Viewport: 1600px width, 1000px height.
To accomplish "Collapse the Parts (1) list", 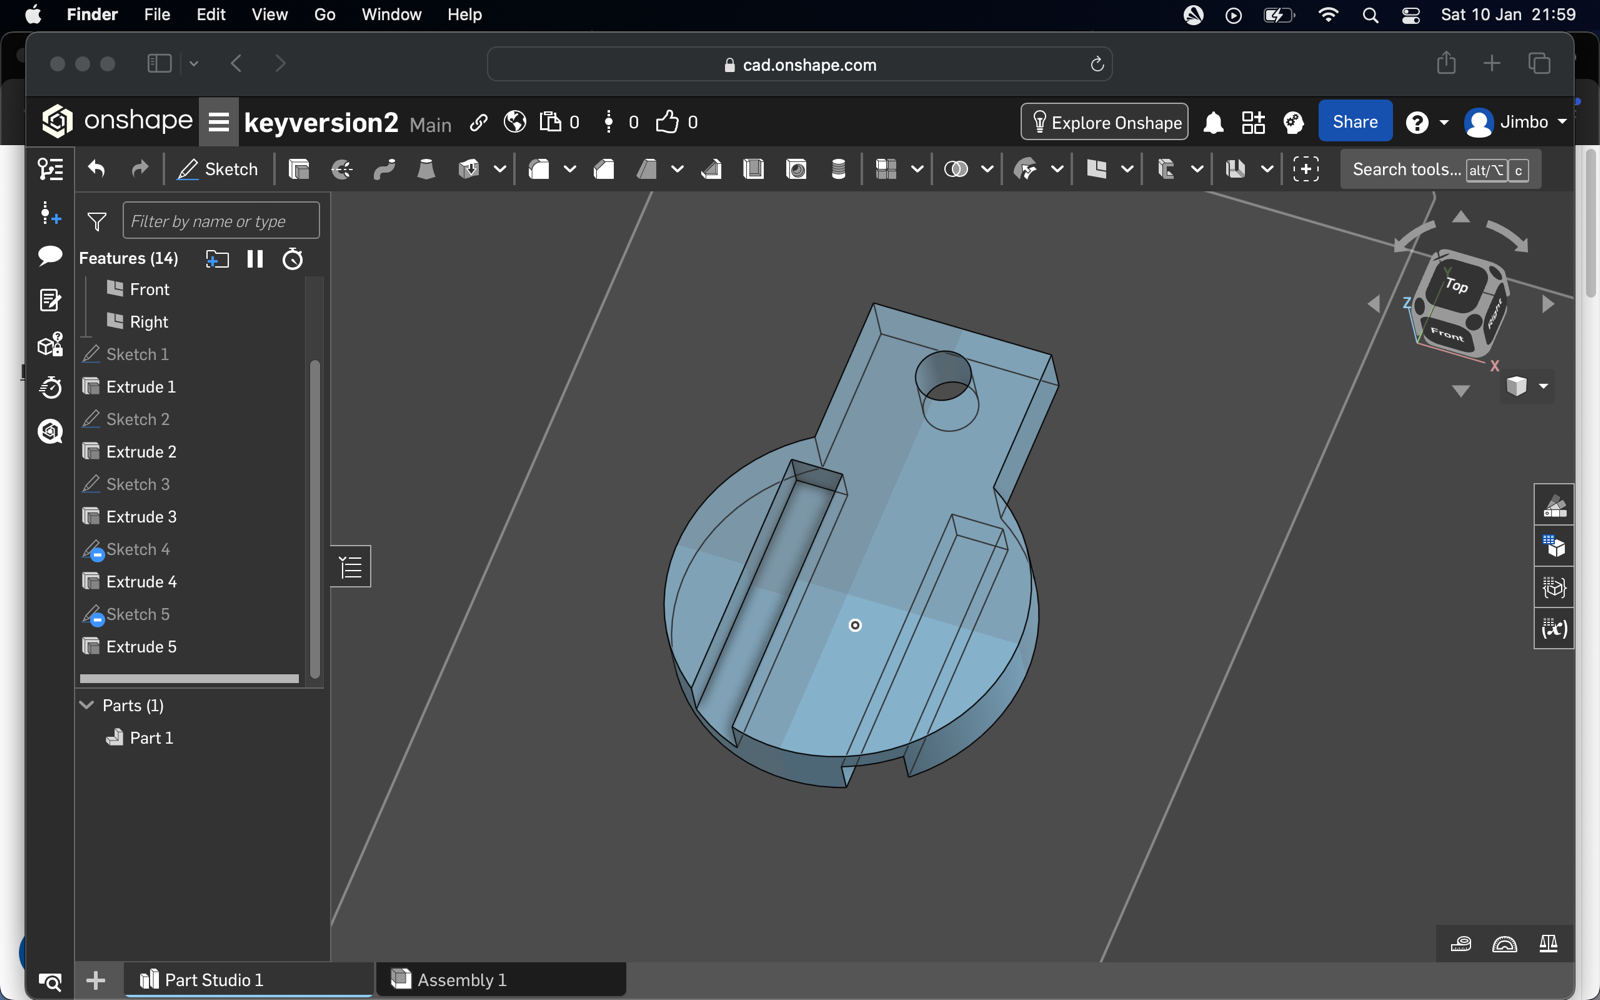I will [x=87, y=705].
